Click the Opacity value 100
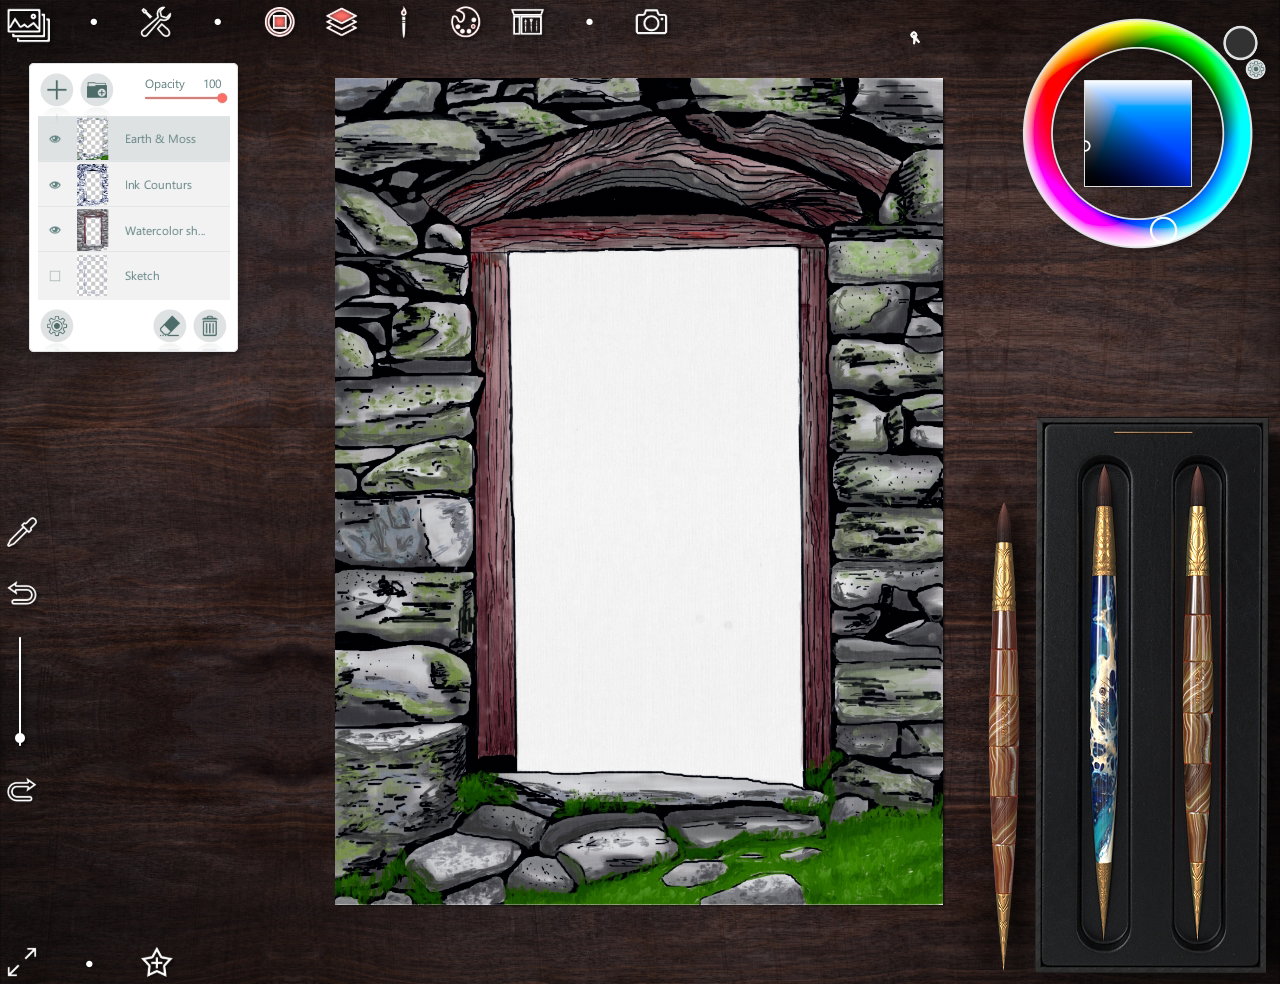This screenshot has height=984, width=1280. point(212,84)
